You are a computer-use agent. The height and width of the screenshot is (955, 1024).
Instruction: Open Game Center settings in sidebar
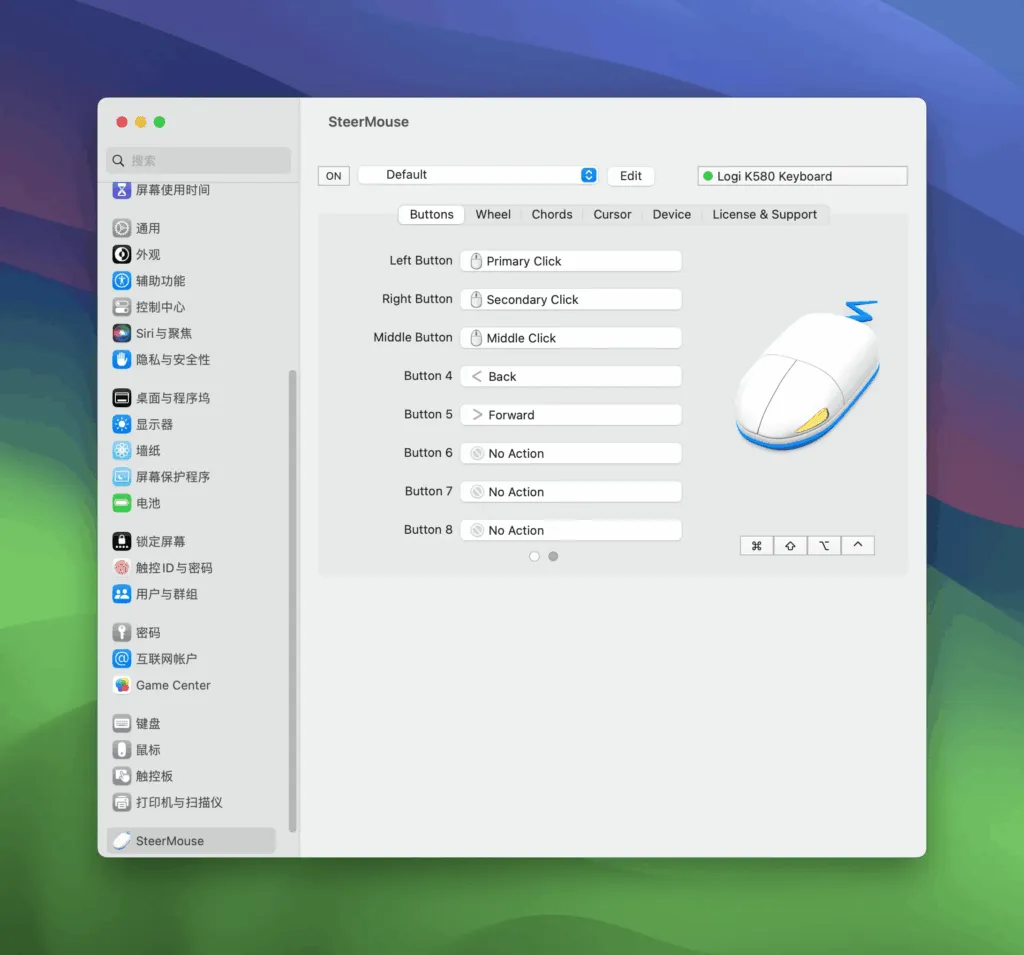coord(172,685)
